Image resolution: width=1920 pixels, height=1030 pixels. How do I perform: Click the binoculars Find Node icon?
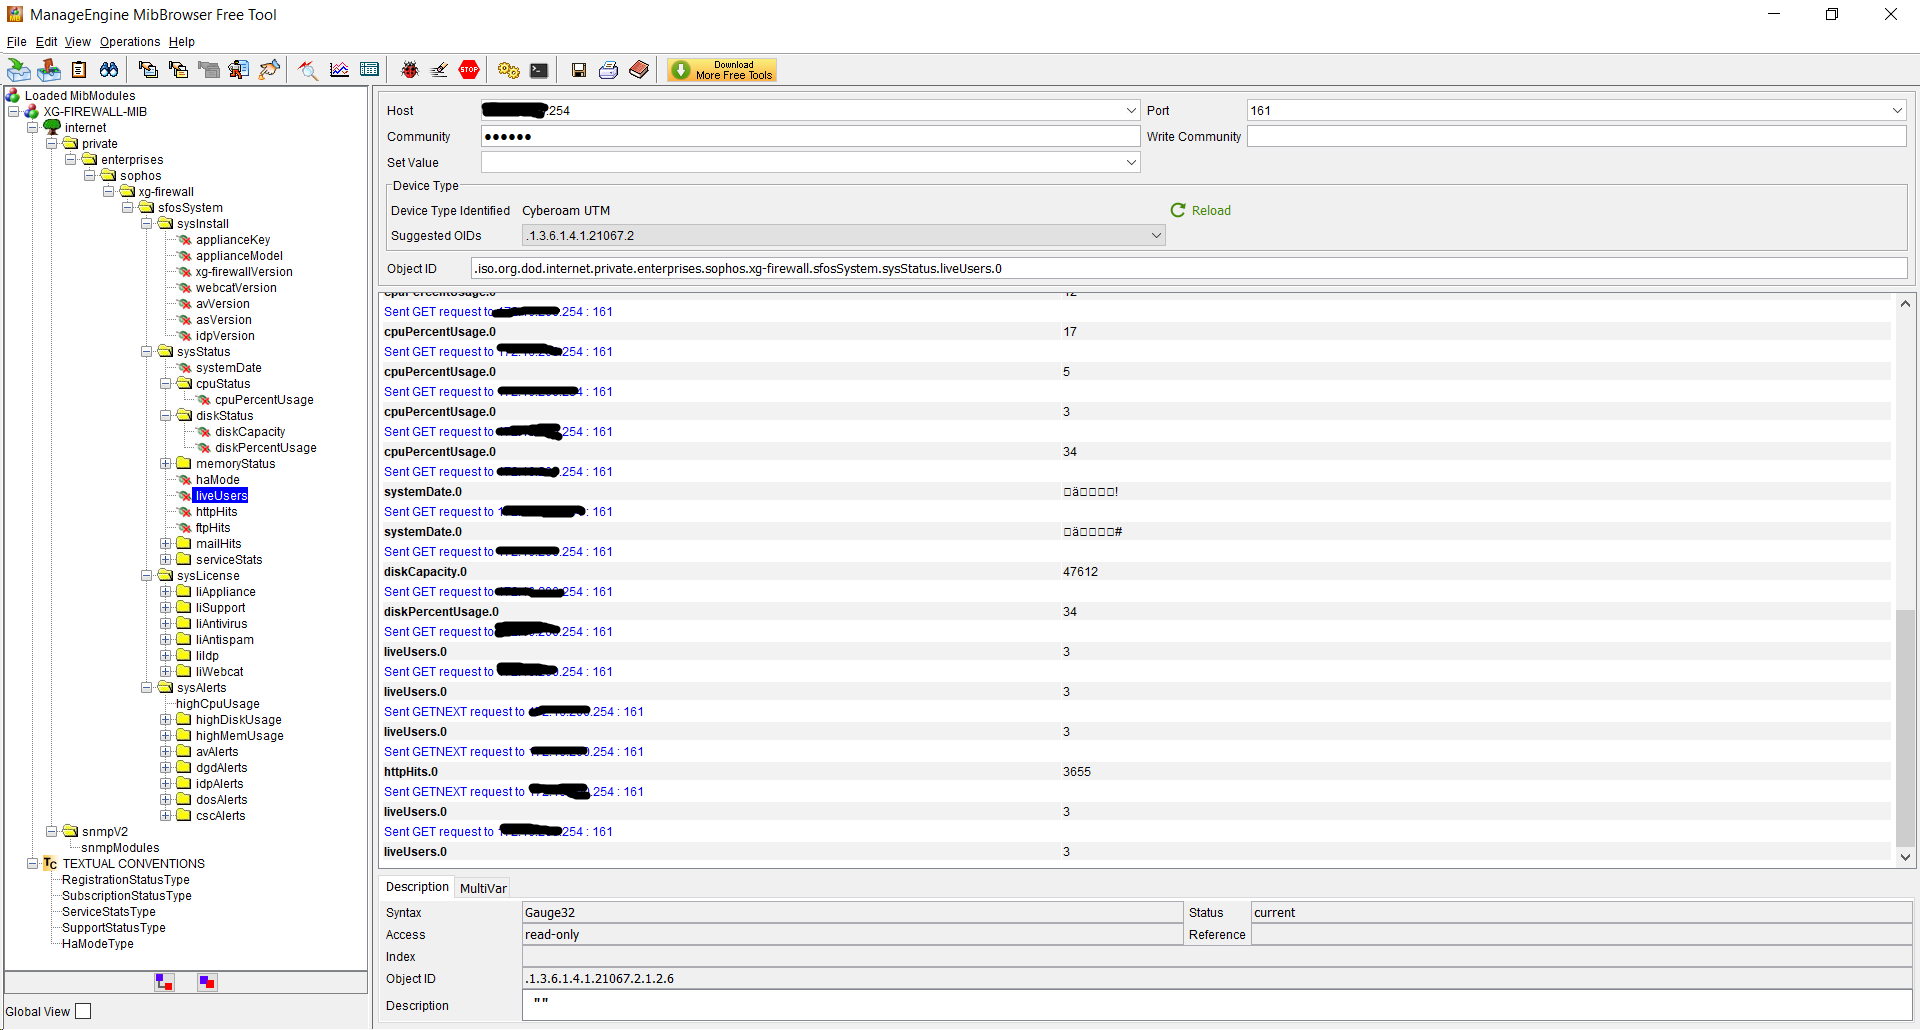[x=109, y=70]
